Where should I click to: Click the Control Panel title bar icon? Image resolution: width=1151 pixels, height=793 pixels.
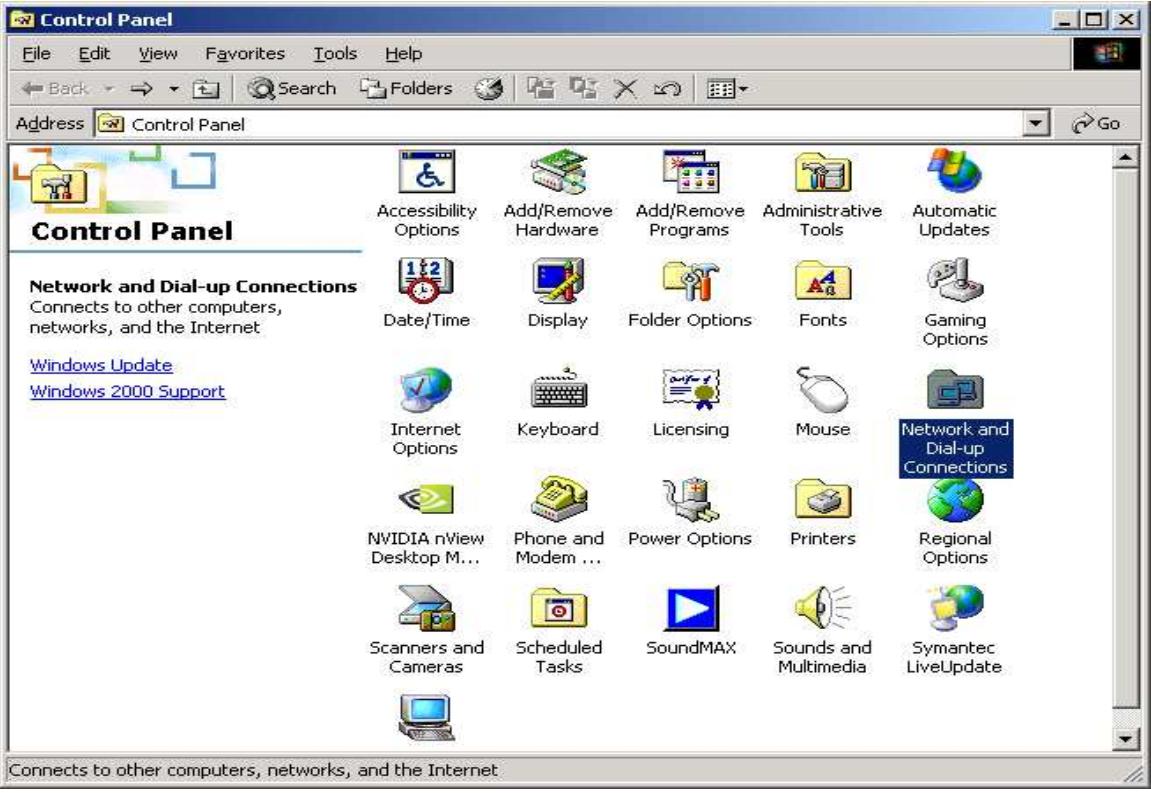click(23, 19)
